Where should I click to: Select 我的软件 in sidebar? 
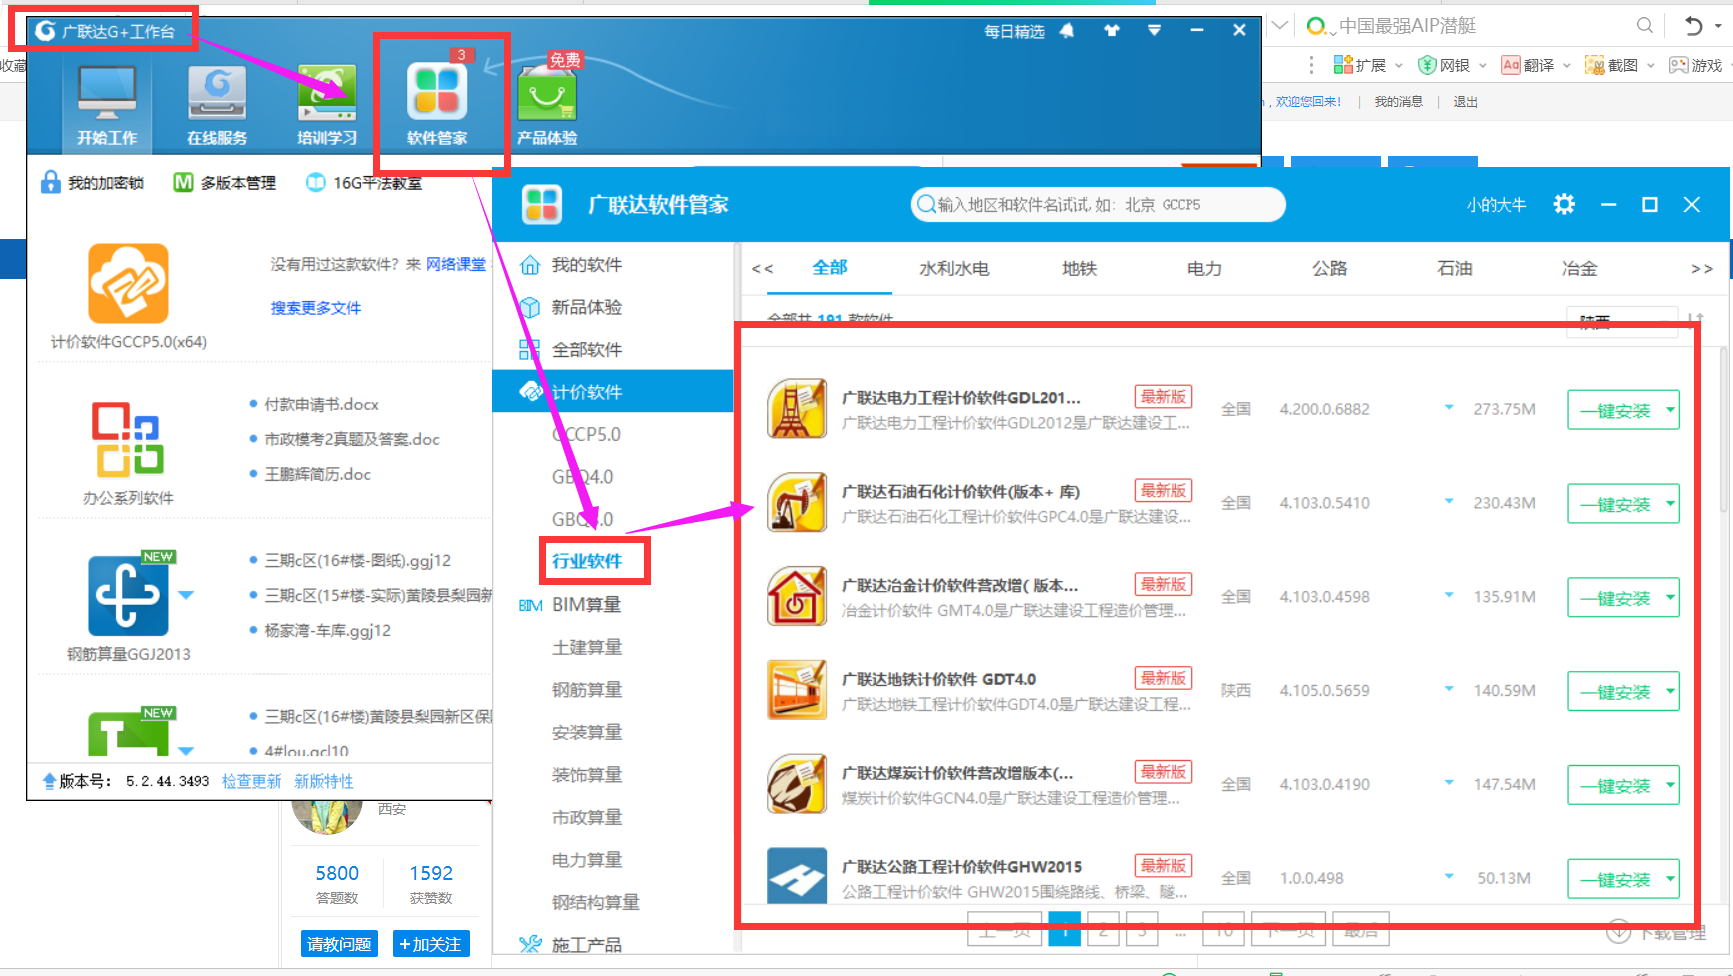click(x=587, y=265)
